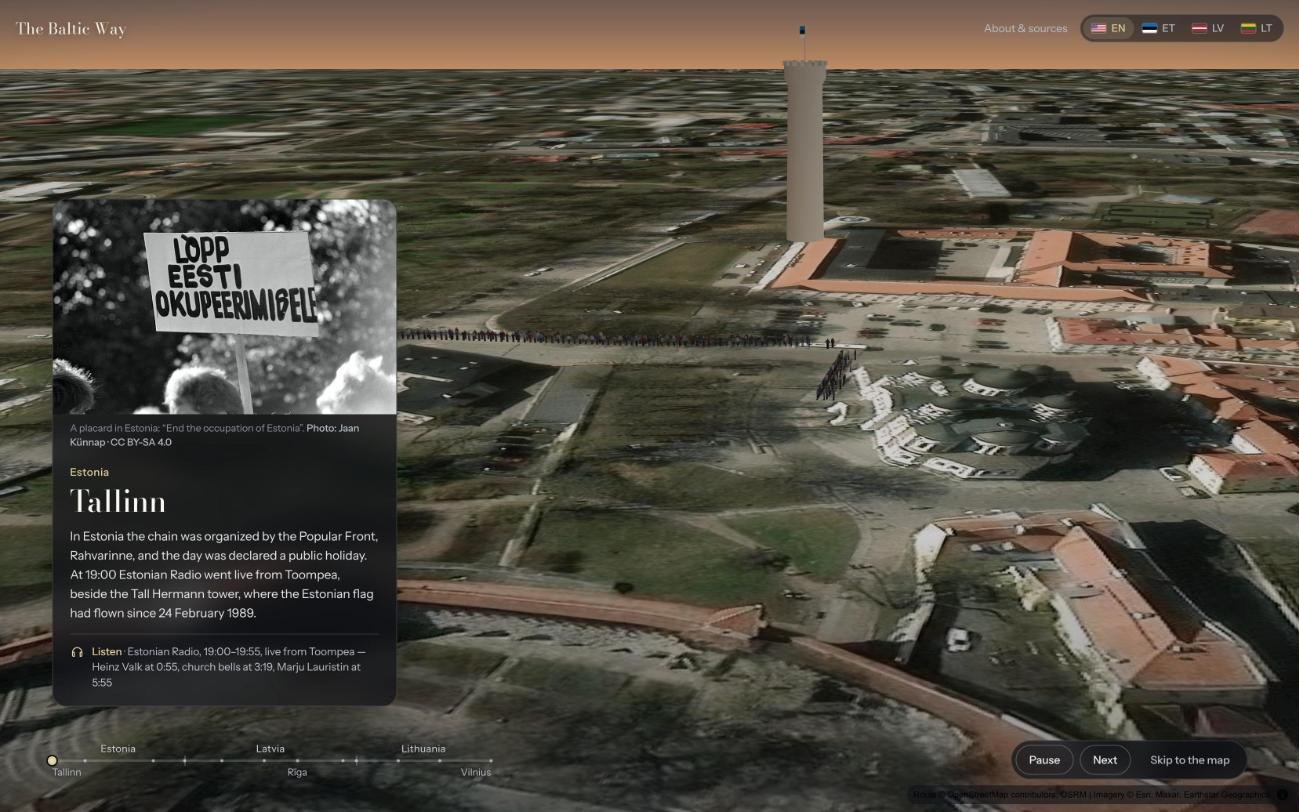Open the protest placard photo
Screen dimensions: 1299x812
point(225,307)
